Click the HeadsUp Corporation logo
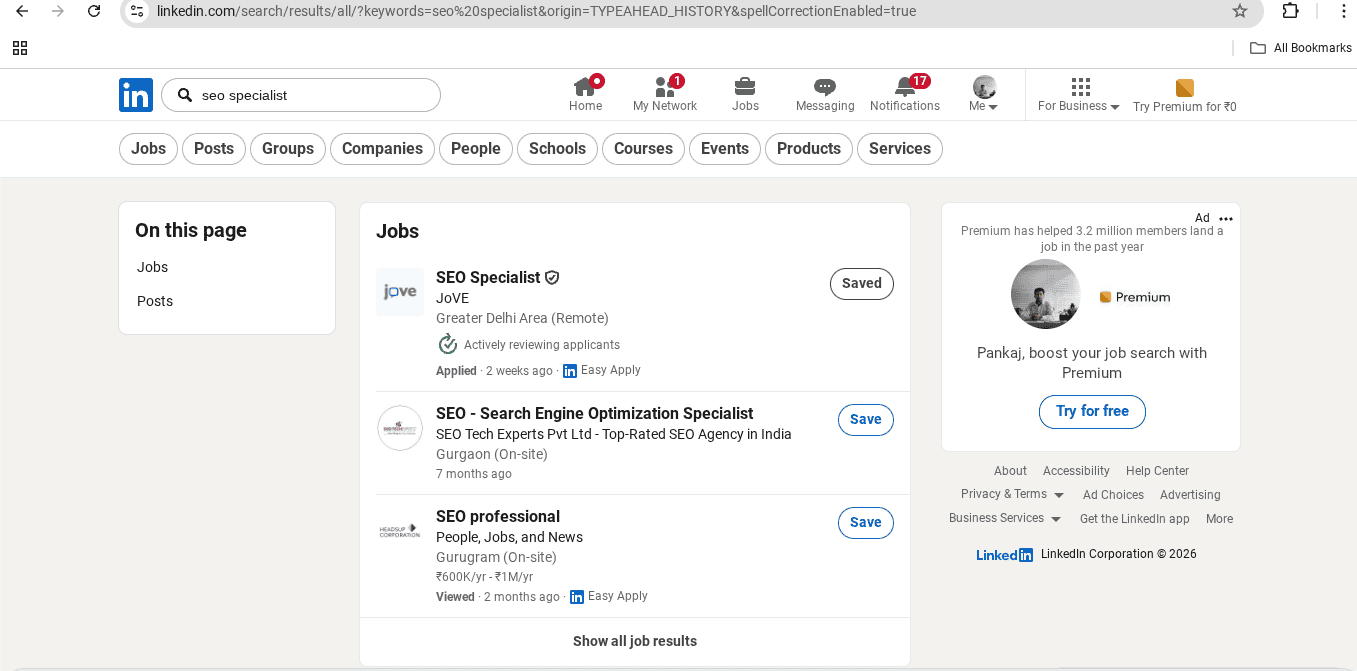 (400, 531)
